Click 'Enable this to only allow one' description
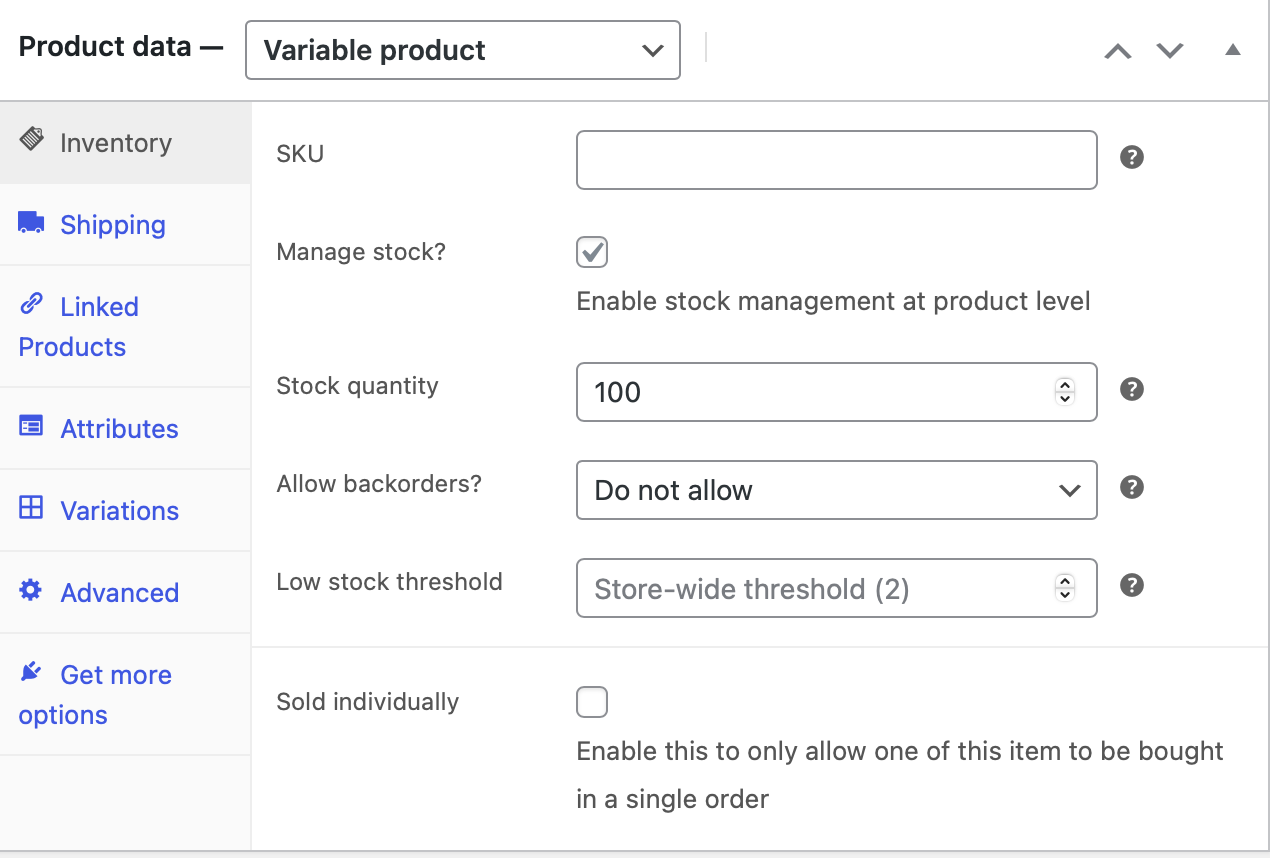Screen dimensions: 1270x858 tap(900, 775)
